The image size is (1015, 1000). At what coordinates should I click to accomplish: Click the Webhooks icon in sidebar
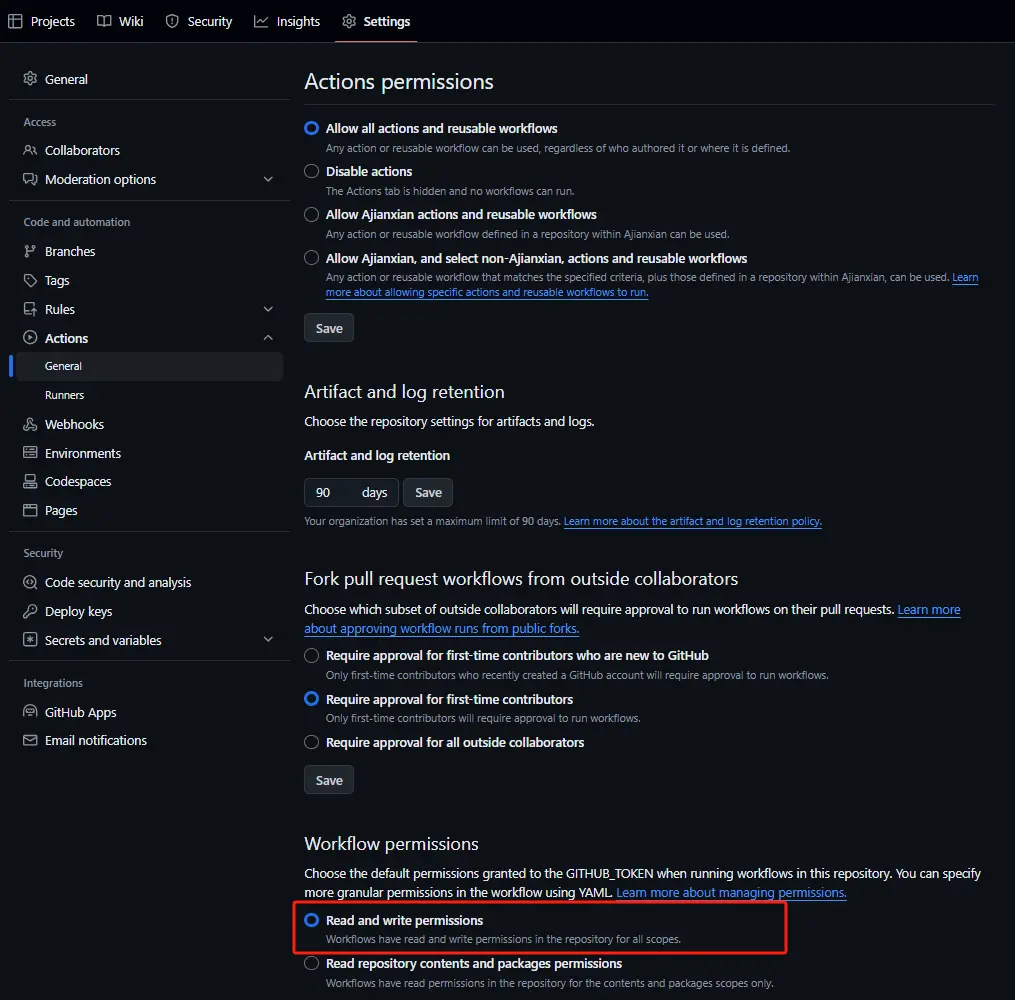click(30, 425)
